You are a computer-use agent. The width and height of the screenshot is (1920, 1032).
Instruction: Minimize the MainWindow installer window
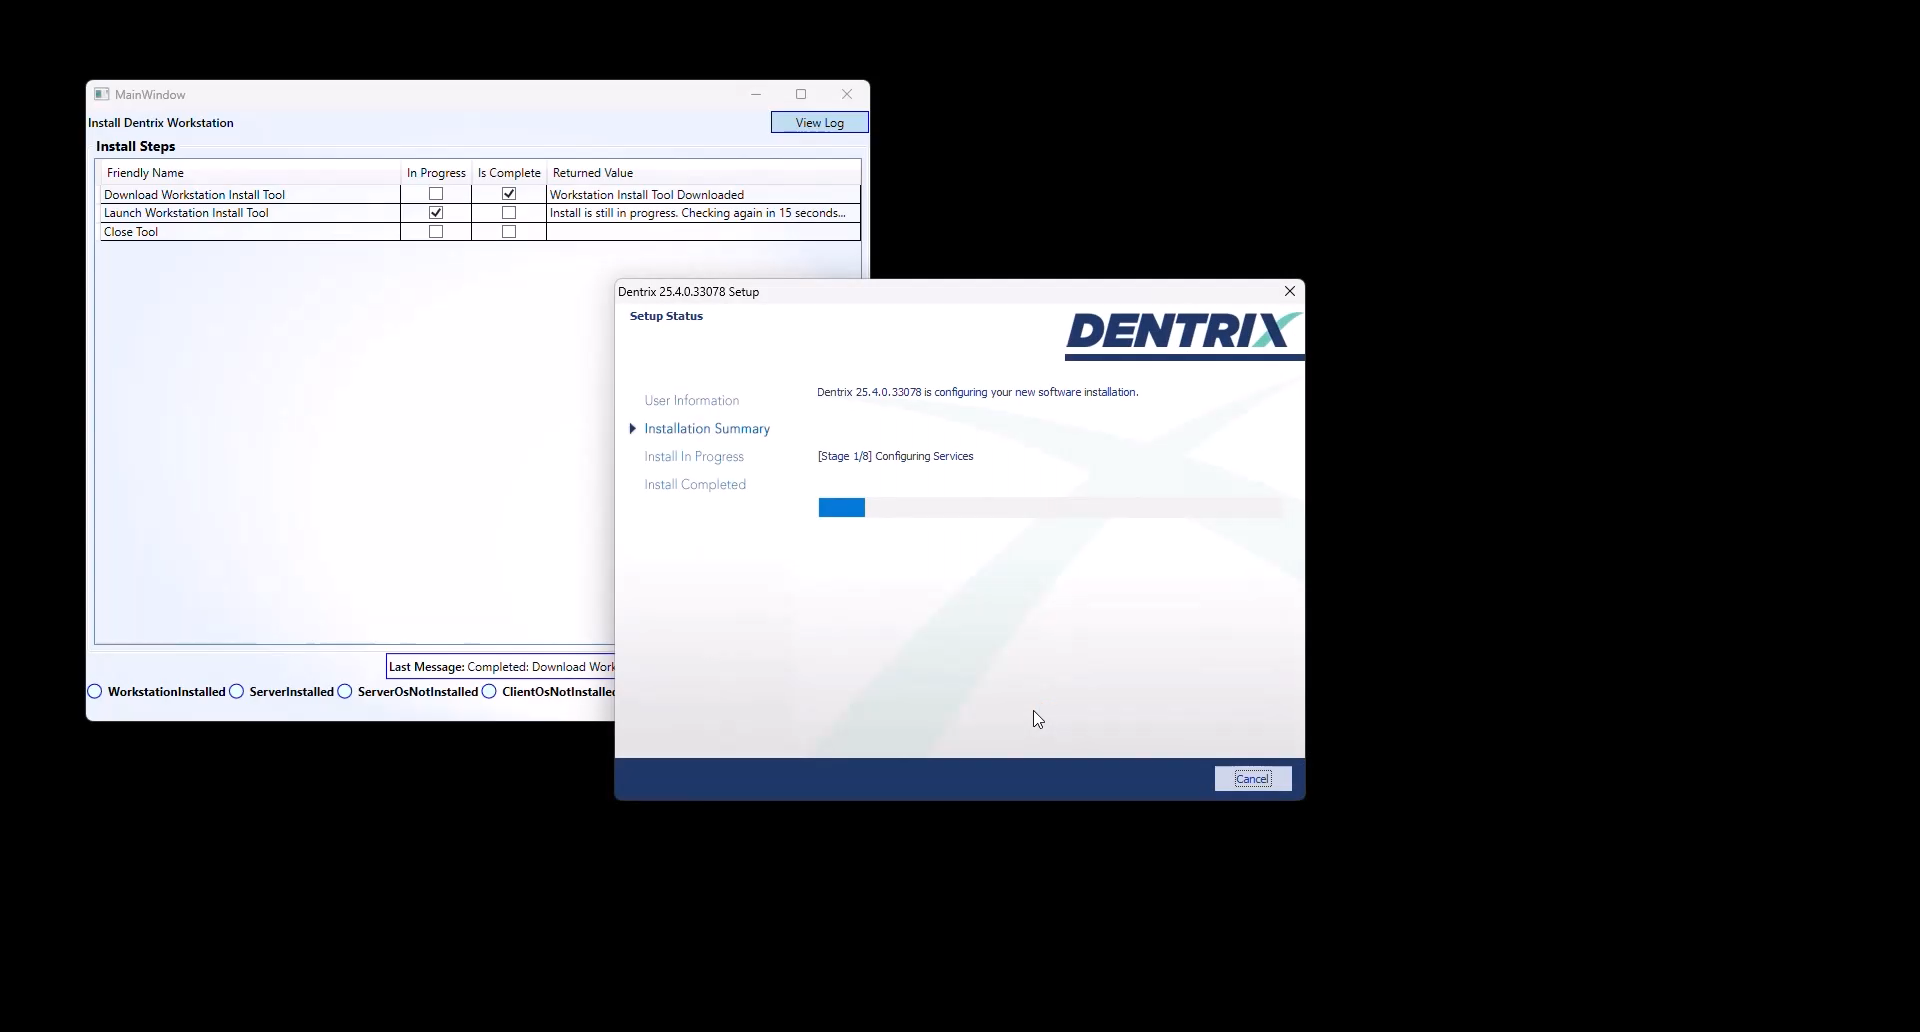click(x=756, y=94)
